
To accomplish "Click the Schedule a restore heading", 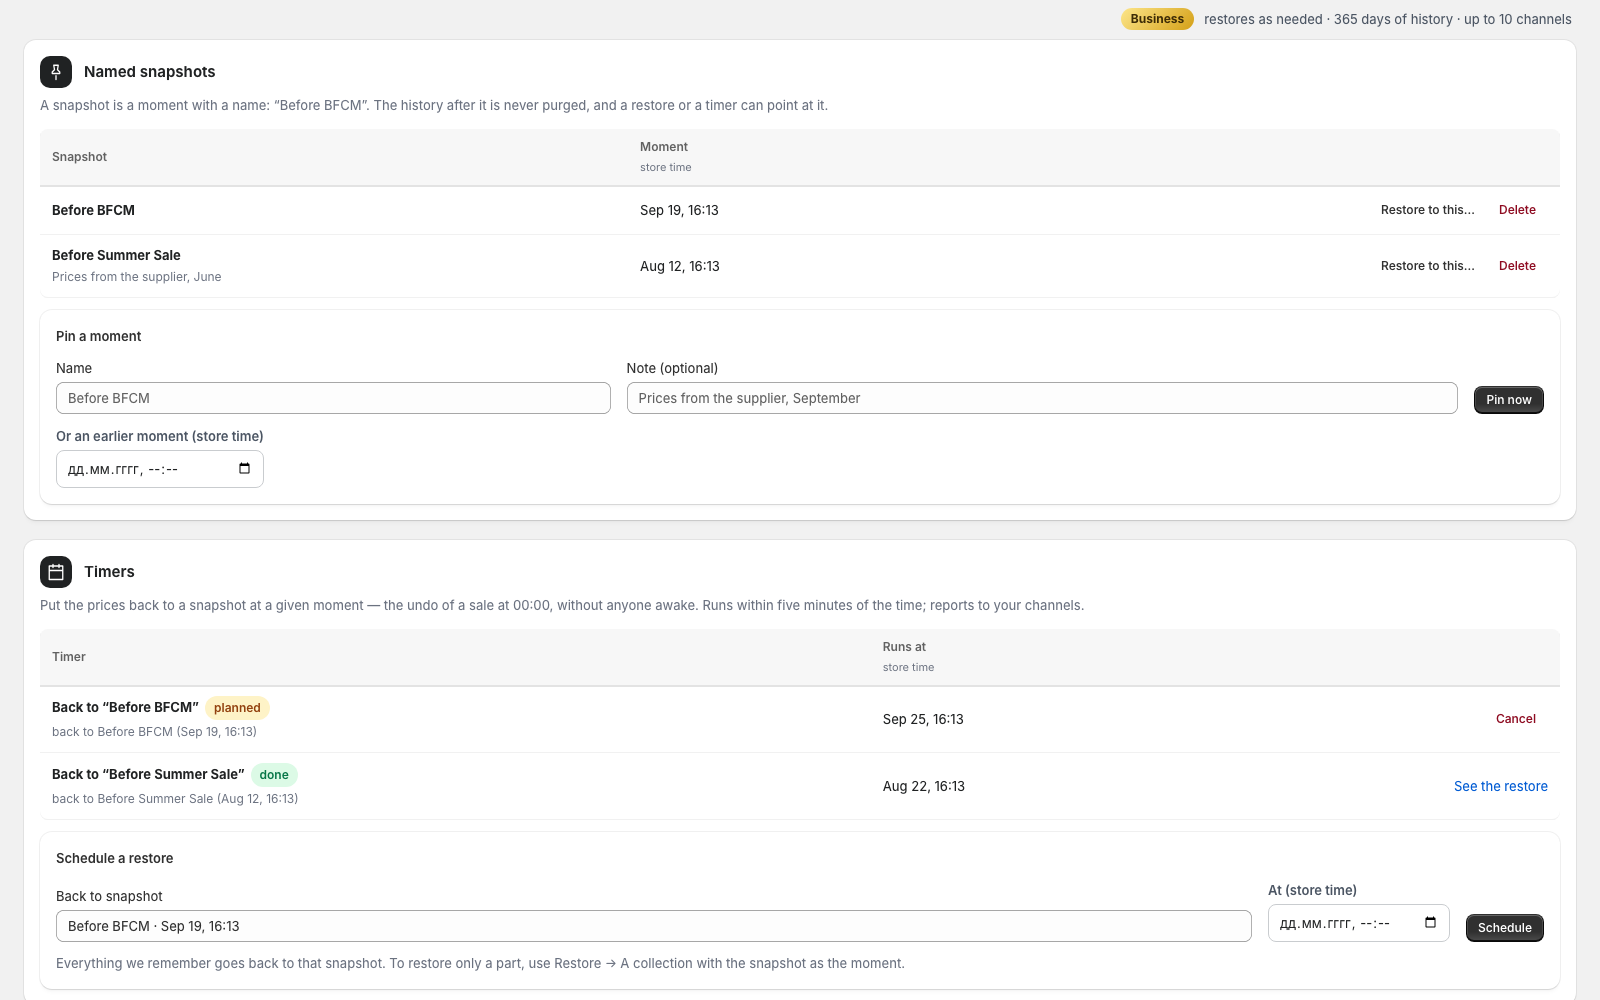I will [x=115, y=858].
